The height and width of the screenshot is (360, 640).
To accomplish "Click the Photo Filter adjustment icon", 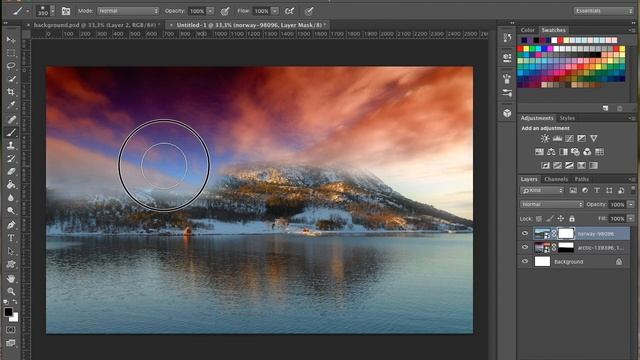I will coord(575,152).
